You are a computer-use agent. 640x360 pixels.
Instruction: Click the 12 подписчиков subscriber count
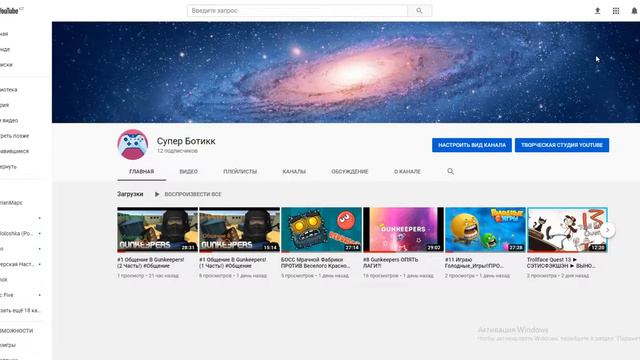[177, 151]
